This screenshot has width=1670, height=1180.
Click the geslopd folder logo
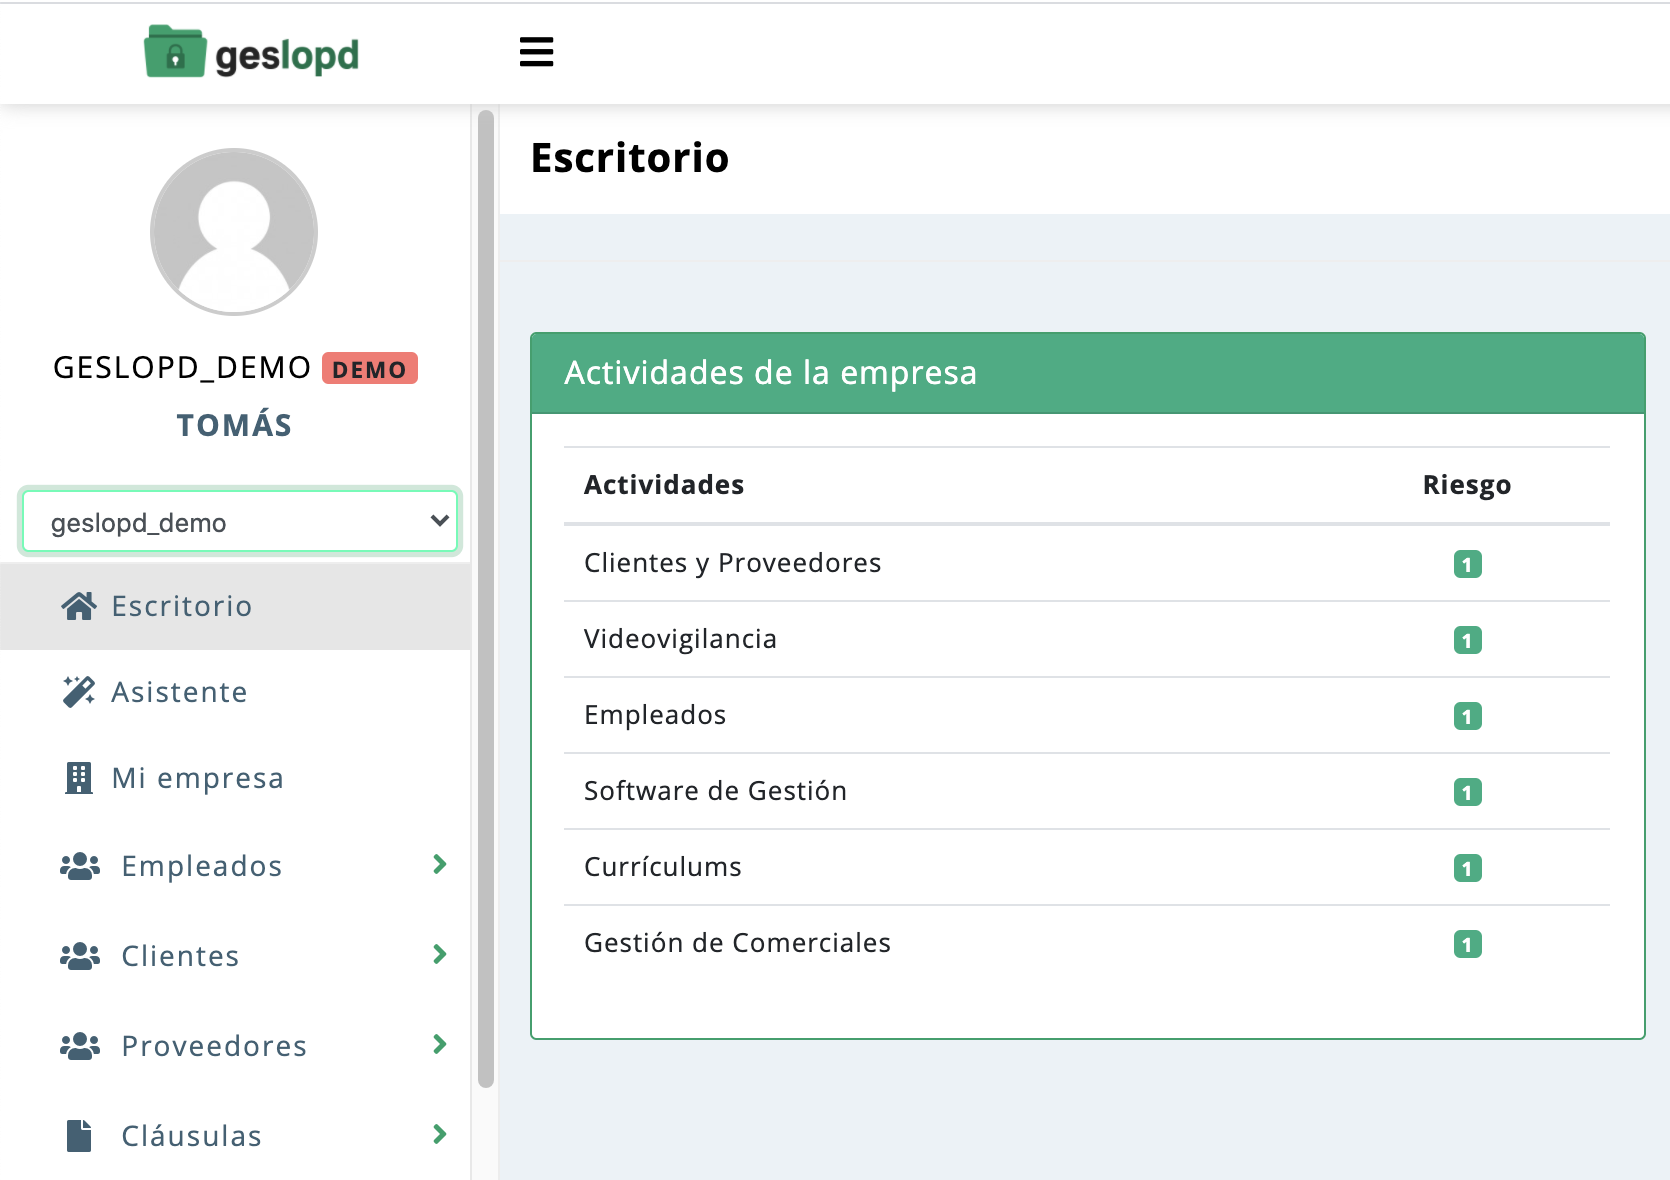pos(175,52)
